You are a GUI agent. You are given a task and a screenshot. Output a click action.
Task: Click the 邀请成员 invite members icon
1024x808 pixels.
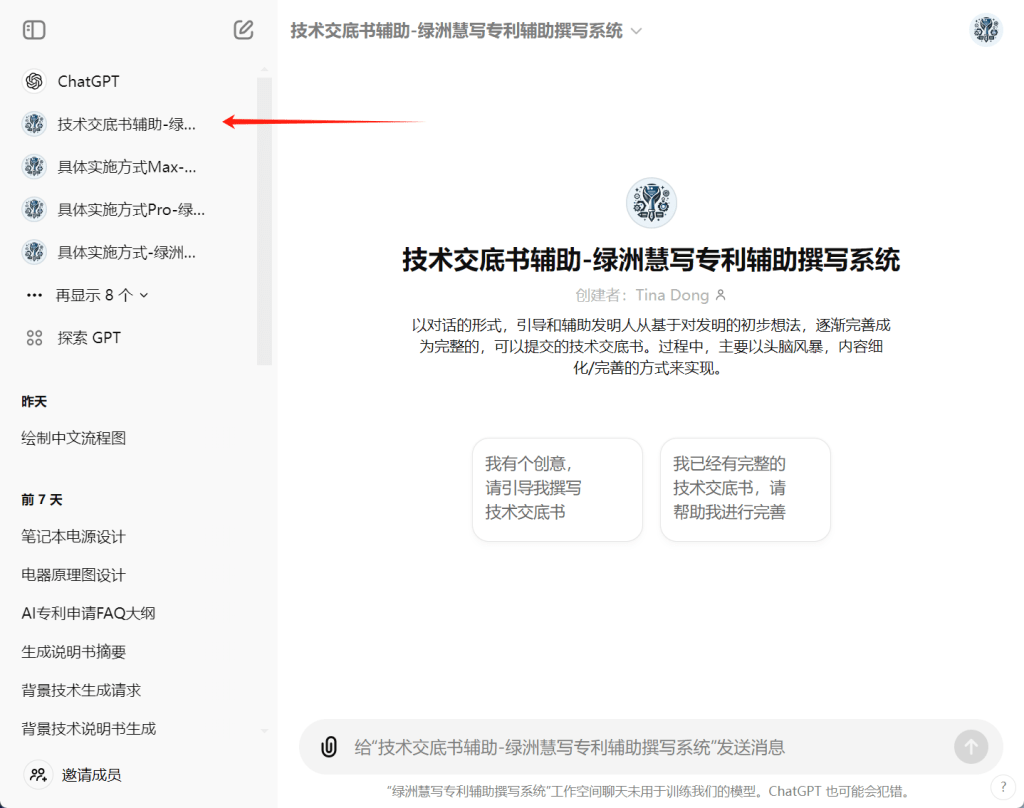(x=38, y=774)
